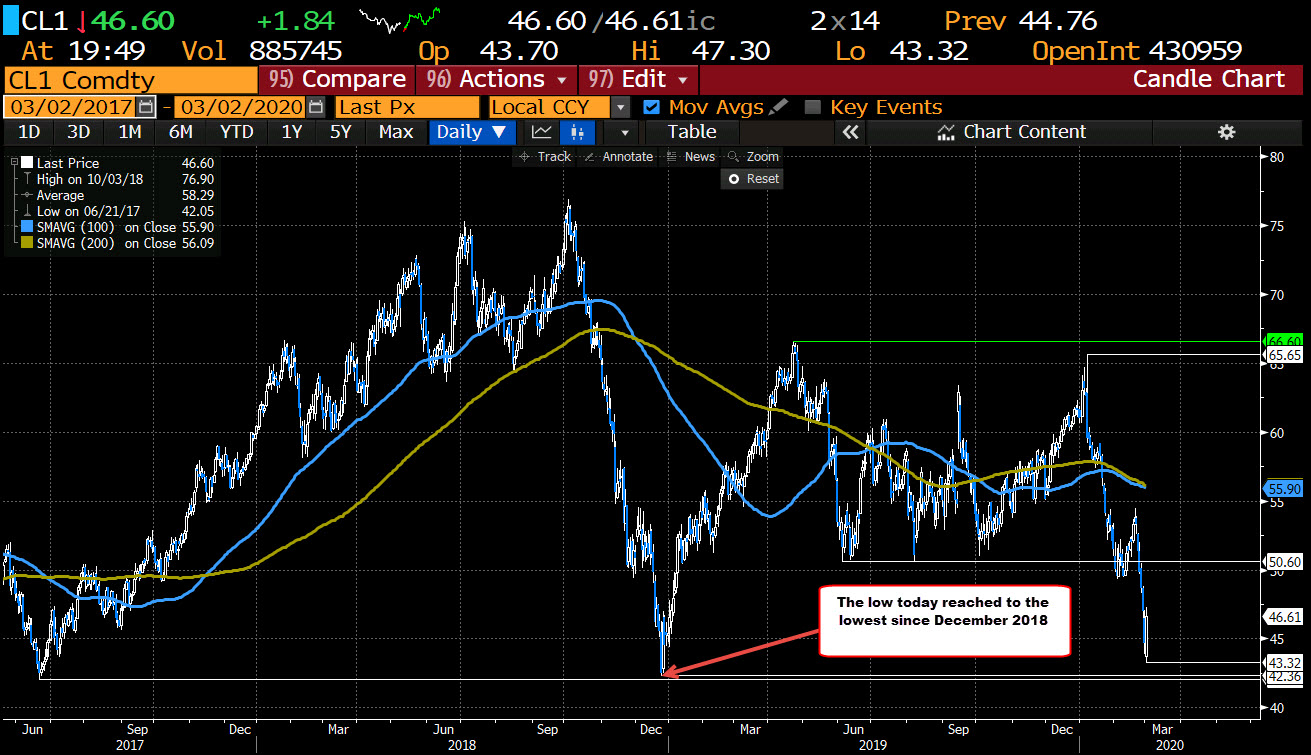Image resolution: width=1311 pixels, height=755 pixels.
Task: Click the Candle Chart title text
Action: tap(1208, 80)
